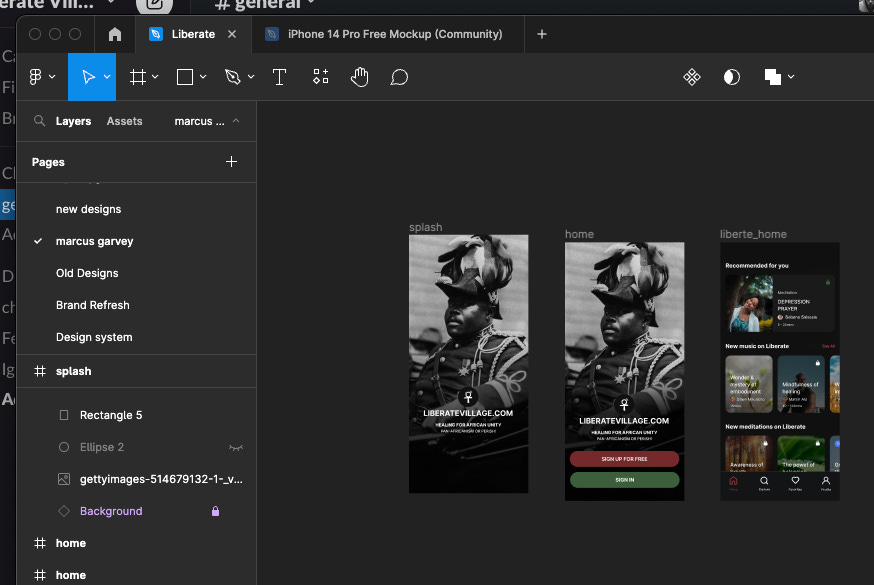
Task: Open a new tab with plus button
Action: click(542, 35)
